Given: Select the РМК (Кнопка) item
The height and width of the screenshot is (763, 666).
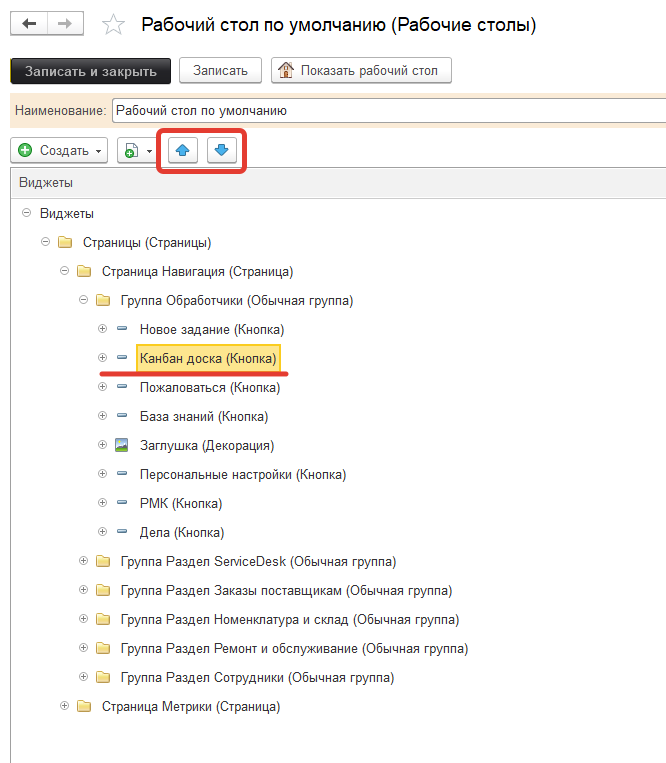Looking at the screenshot, I should pyautogui.click(x=180, y=503).
